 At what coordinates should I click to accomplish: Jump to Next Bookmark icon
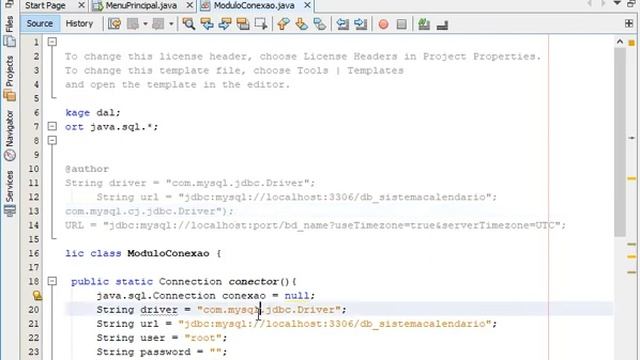pos(302,24)
